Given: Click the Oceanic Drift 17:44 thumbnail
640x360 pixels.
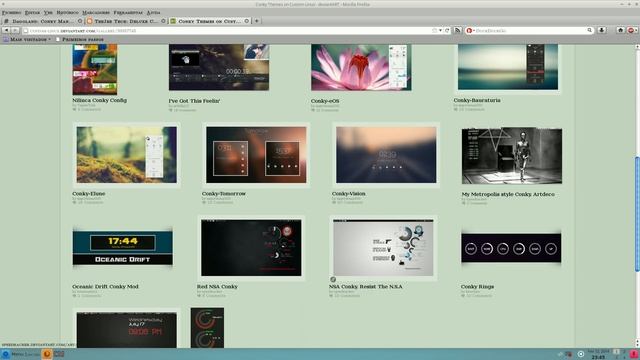Looking at the screenshot, I should click(x=122, y=248).
